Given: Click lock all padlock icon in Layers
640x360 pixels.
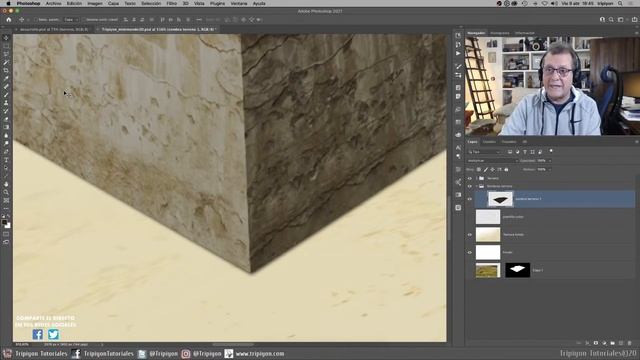Looking at the screenshot, I should 506,169.
